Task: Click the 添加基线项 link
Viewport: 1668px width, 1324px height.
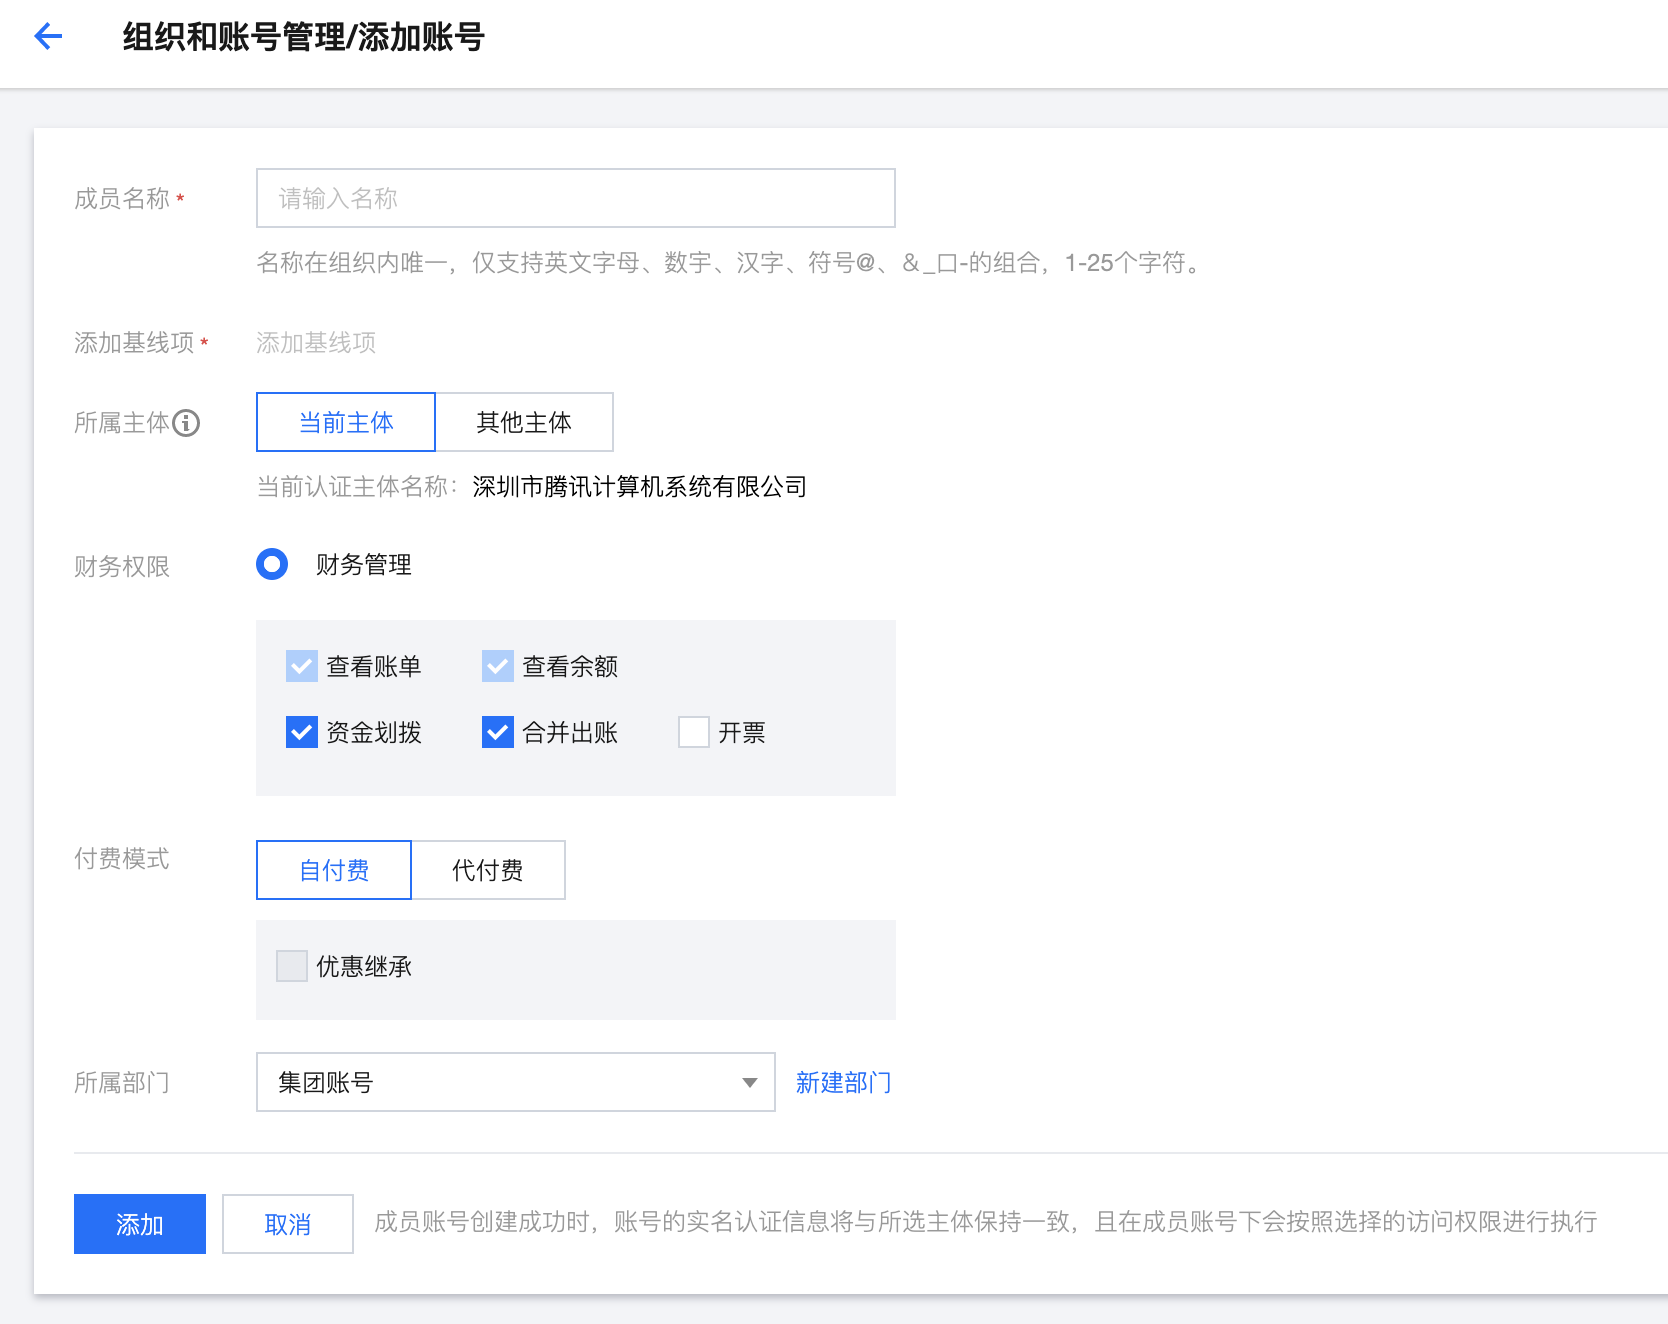Action: [x=316, y=343]
